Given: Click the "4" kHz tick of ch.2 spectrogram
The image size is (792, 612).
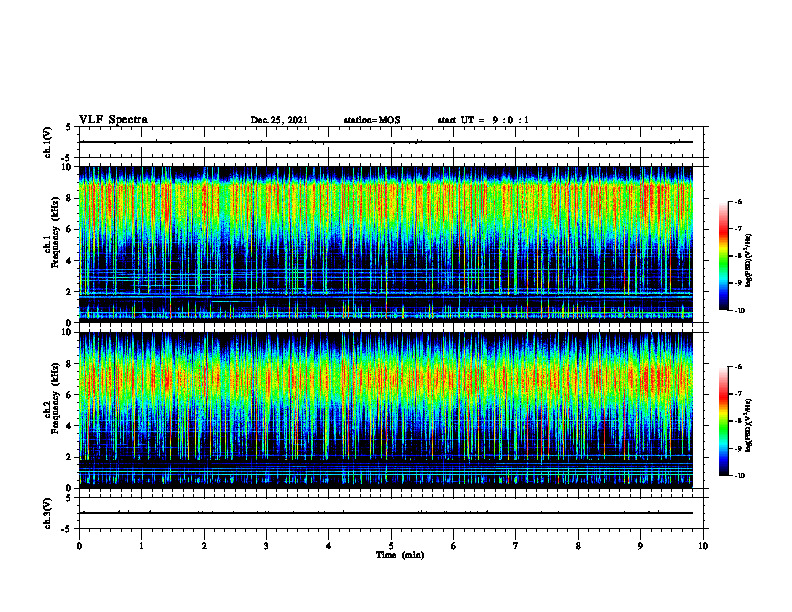Looking at the screenshot, I should pos(70,426).
